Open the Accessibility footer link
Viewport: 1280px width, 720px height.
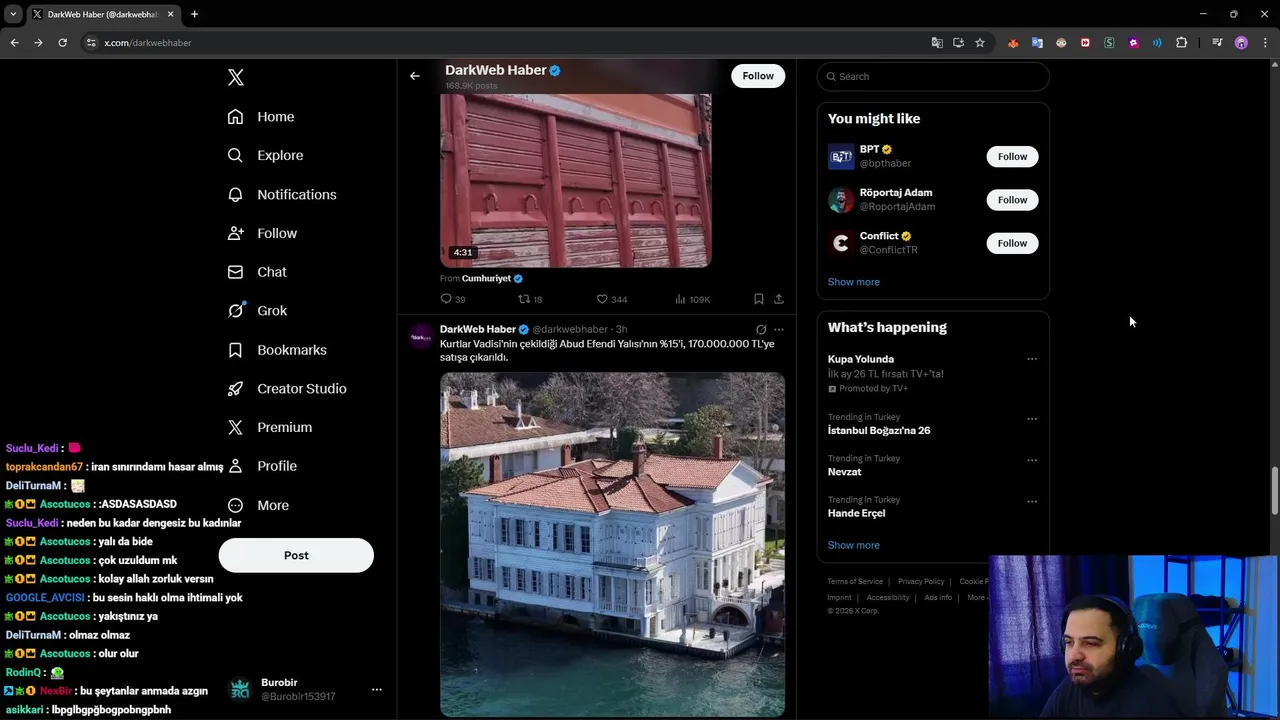click(x=888, y=597)
